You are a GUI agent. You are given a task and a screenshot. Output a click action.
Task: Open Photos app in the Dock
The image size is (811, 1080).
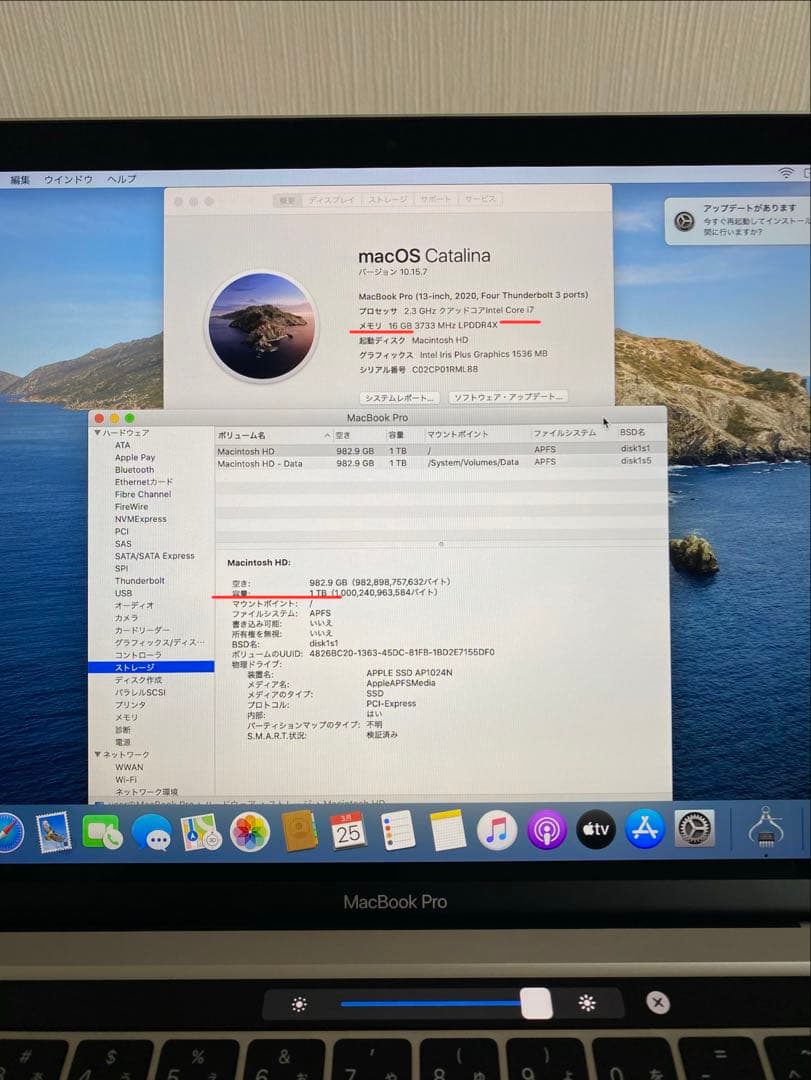249,831
